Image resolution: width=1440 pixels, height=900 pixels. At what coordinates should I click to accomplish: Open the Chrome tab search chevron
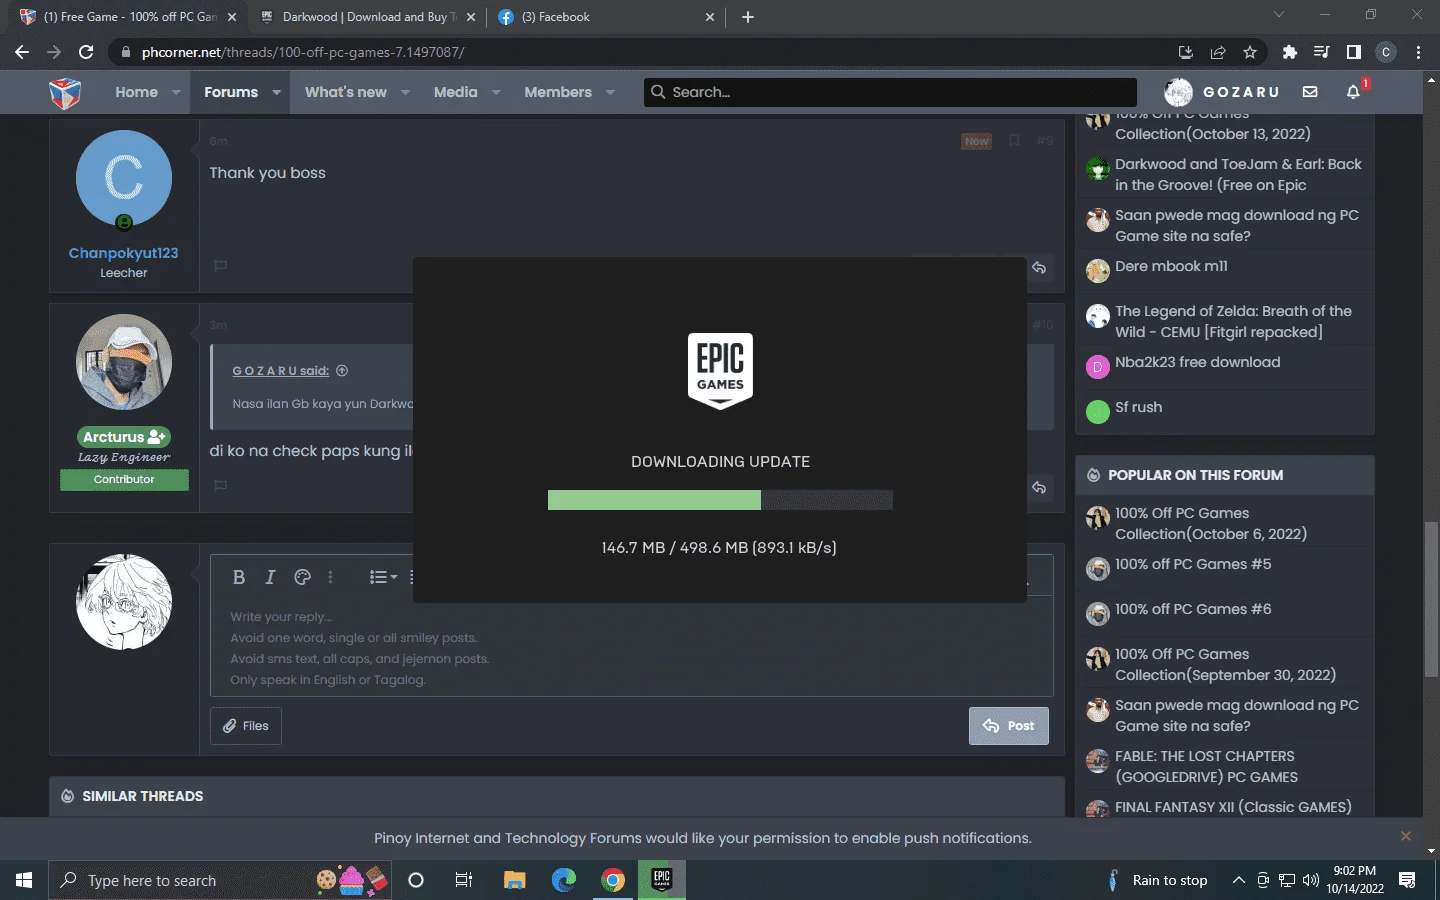pyautogui.click(x=1278, y=15)
